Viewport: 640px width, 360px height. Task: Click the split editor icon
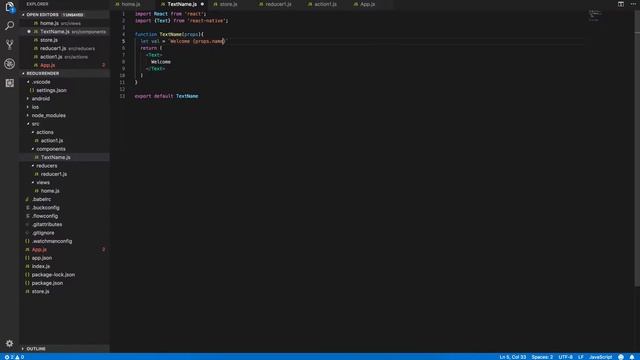[x=621, y=4]
